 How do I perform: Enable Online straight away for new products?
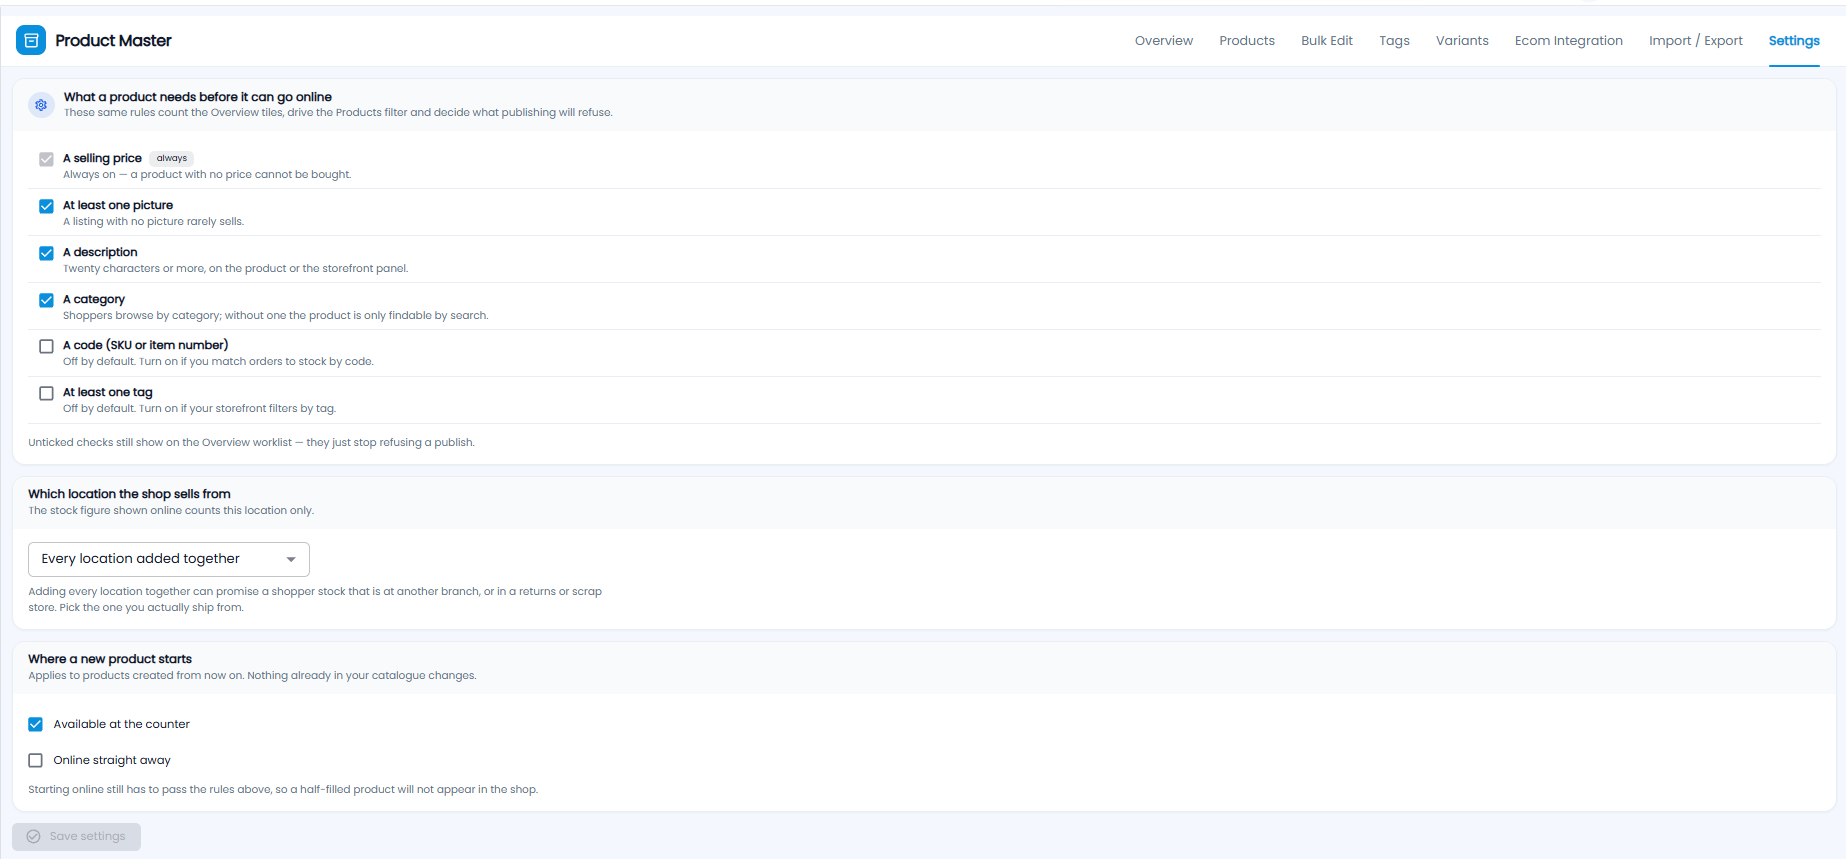point(36,760)
